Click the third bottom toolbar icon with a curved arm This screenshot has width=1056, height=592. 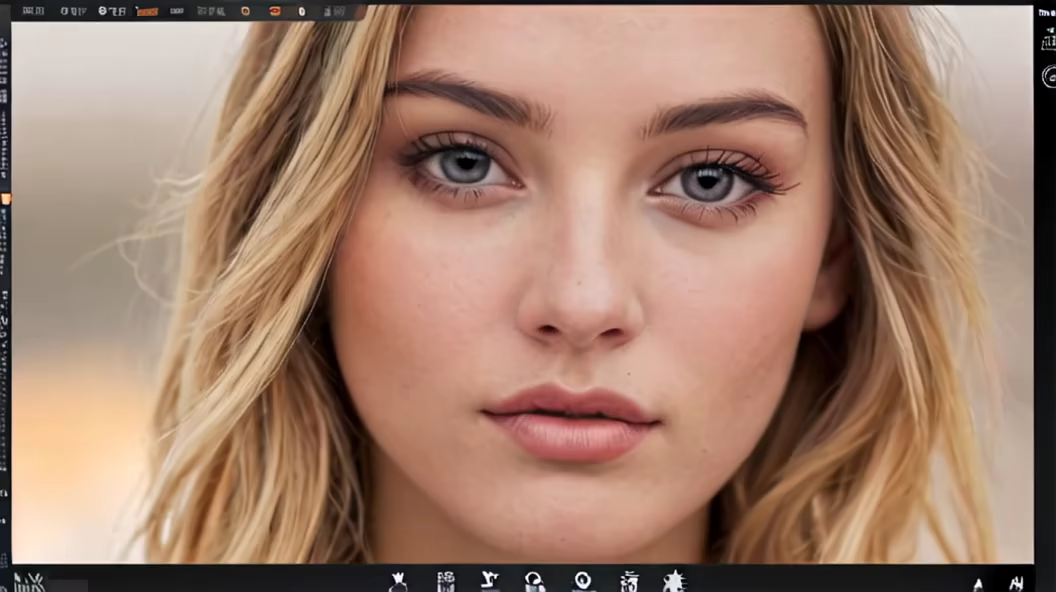pyautogui.click(x=490, y=580)
